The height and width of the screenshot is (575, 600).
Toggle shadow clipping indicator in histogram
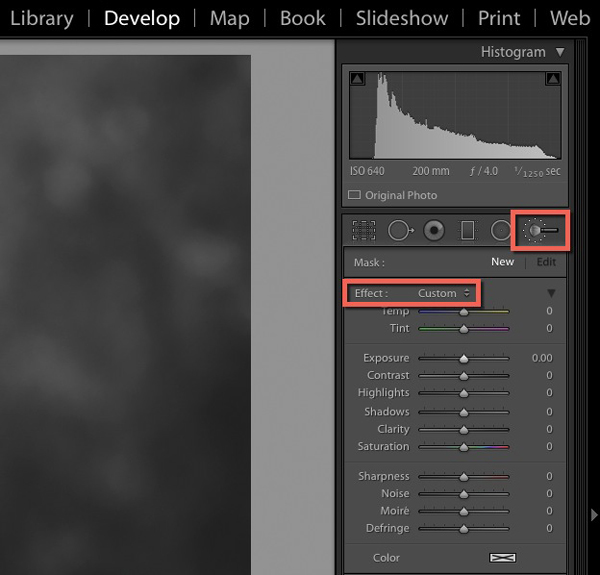[x=357, y=79]
